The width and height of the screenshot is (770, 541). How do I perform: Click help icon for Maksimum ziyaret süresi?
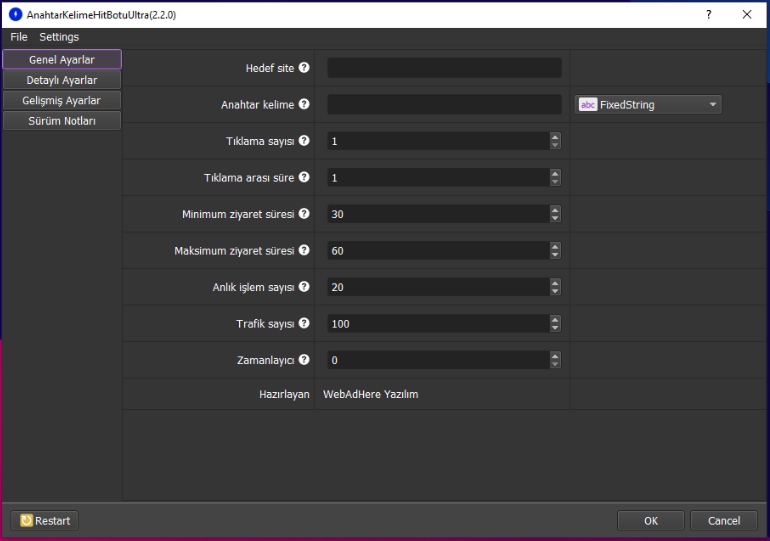point(304,250)
